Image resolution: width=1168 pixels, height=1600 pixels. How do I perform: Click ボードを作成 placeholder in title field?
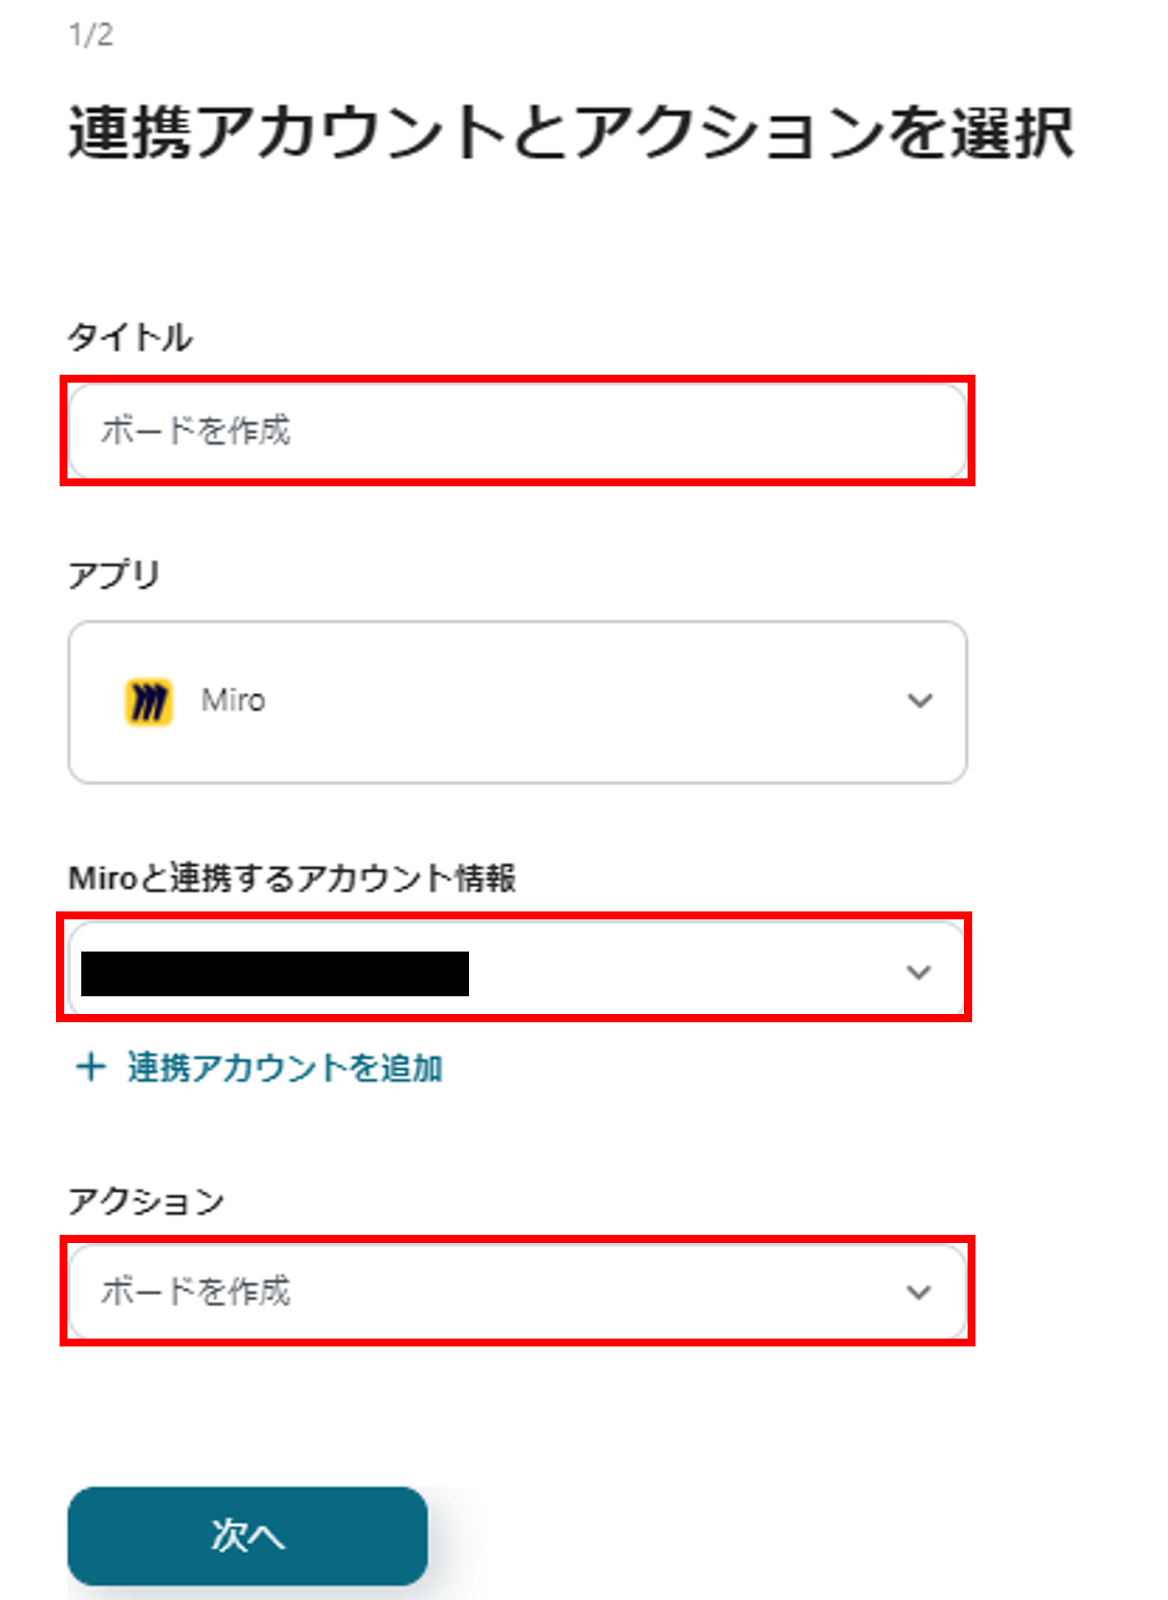pos(196,431)
